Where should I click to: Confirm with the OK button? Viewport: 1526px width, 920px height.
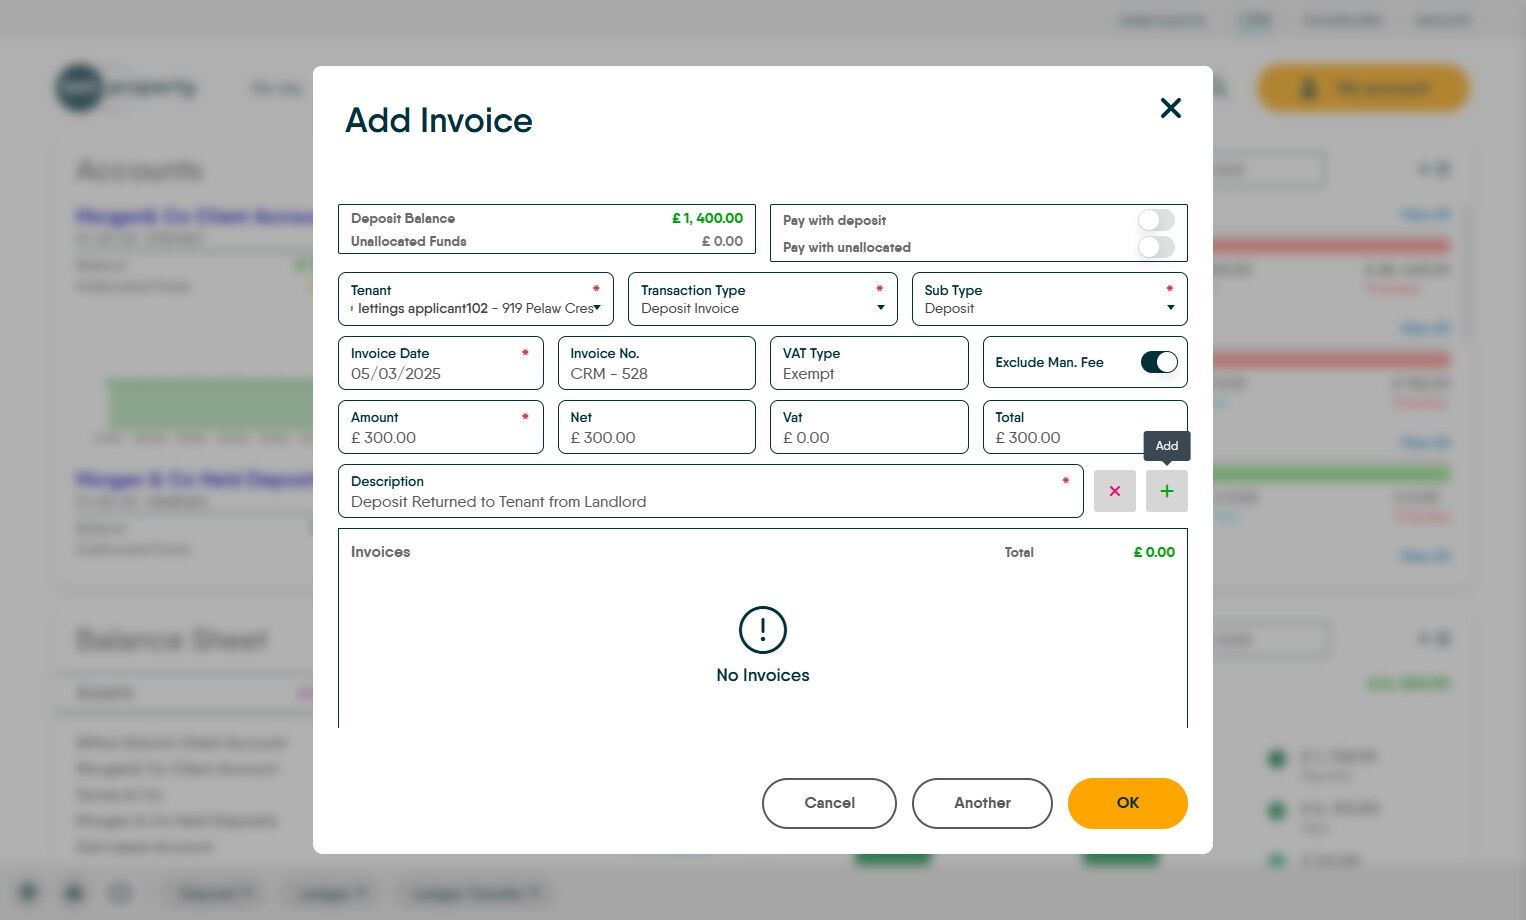point(1128,803)
